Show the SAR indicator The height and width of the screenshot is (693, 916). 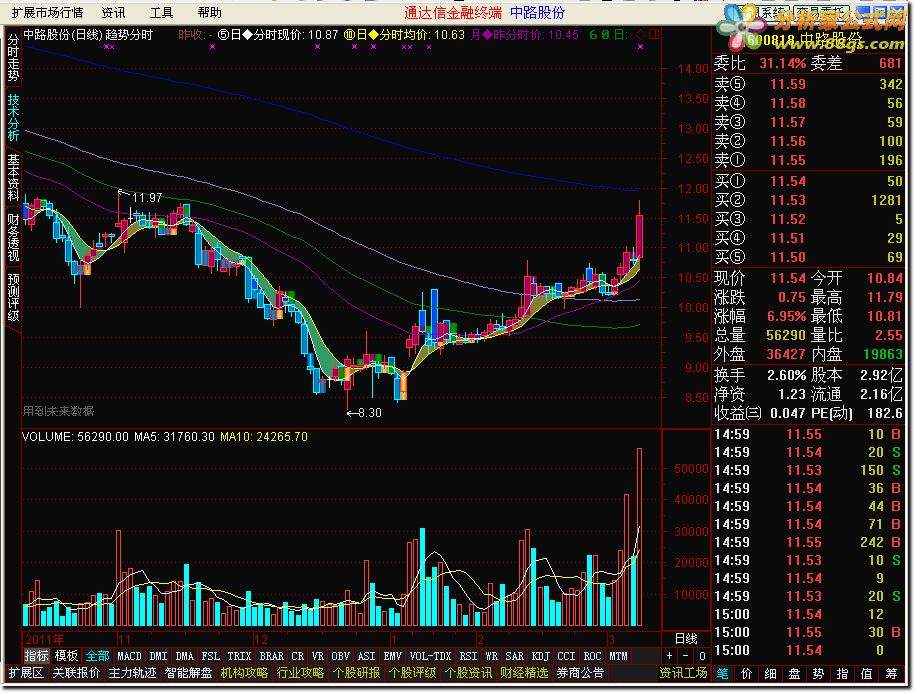(x=515, y=656)
